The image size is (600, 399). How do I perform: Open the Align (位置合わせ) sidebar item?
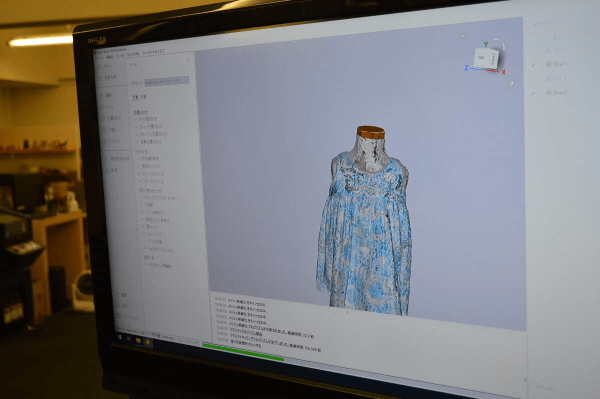111,118
